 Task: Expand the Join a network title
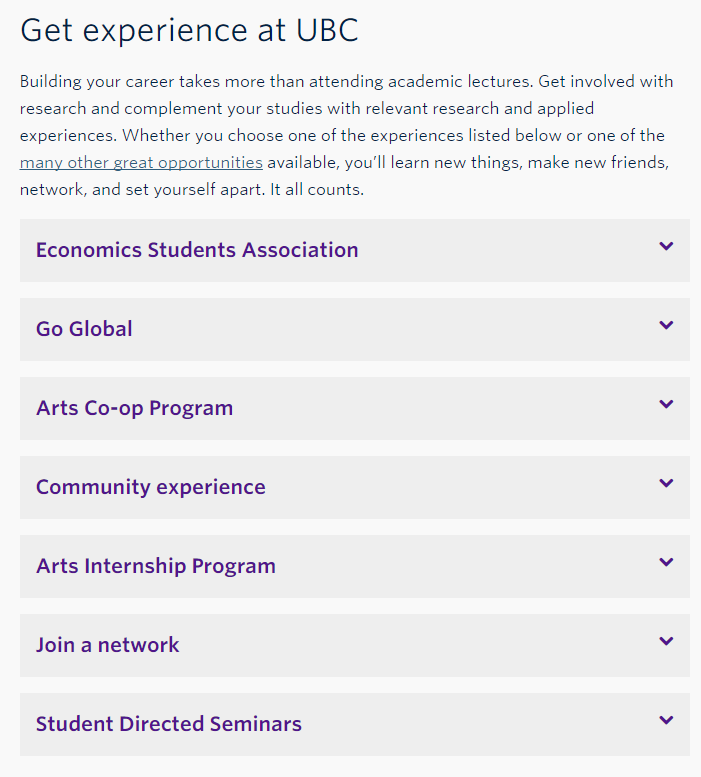tap(107, 645)
